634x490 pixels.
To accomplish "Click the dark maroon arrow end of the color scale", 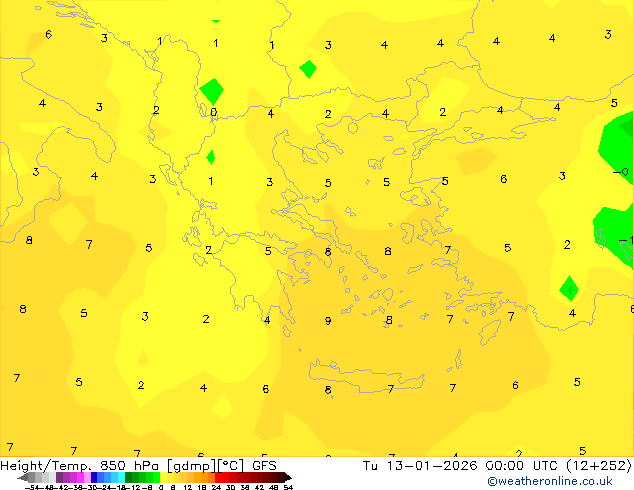I will [288, 477].
